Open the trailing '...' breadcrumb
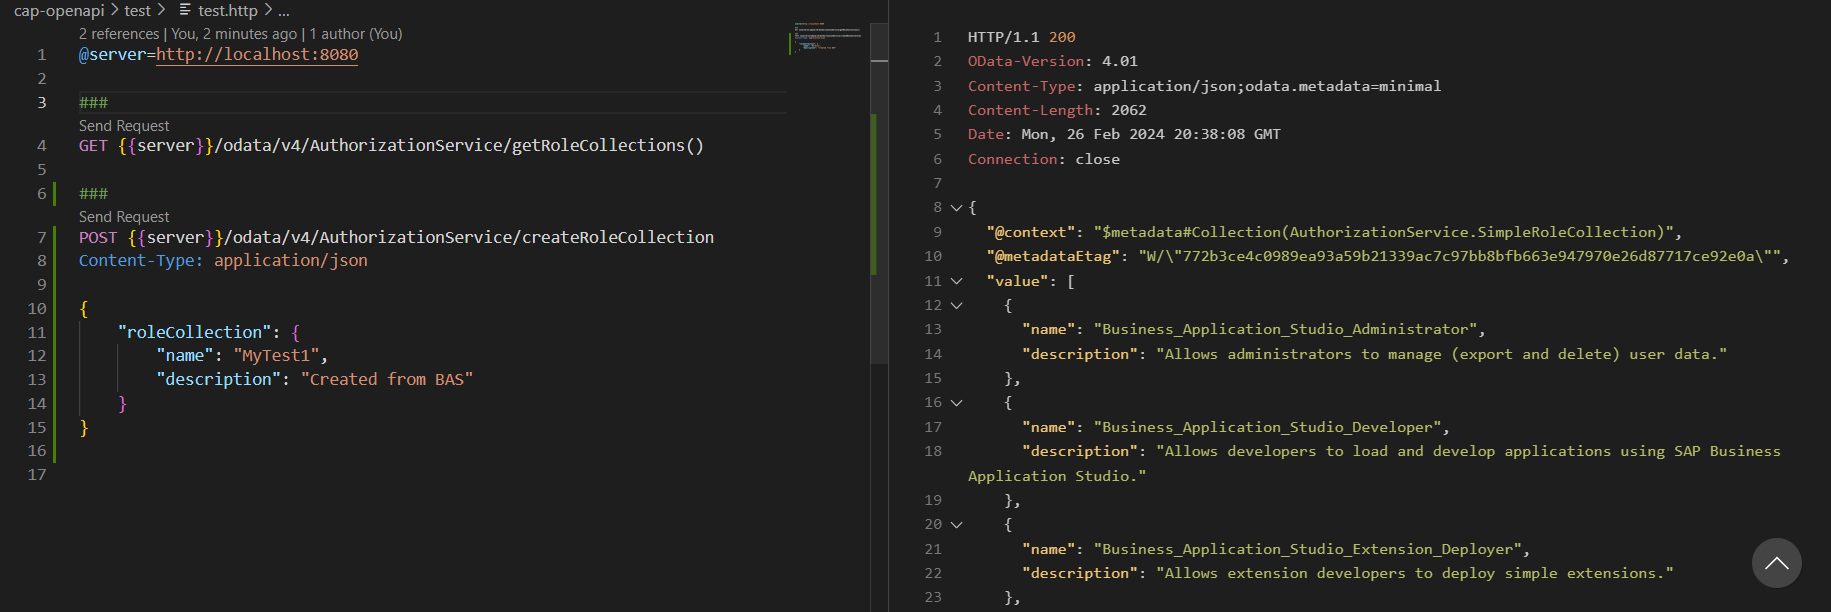Screen dimensions: 1831x612 tap(284, 10)
